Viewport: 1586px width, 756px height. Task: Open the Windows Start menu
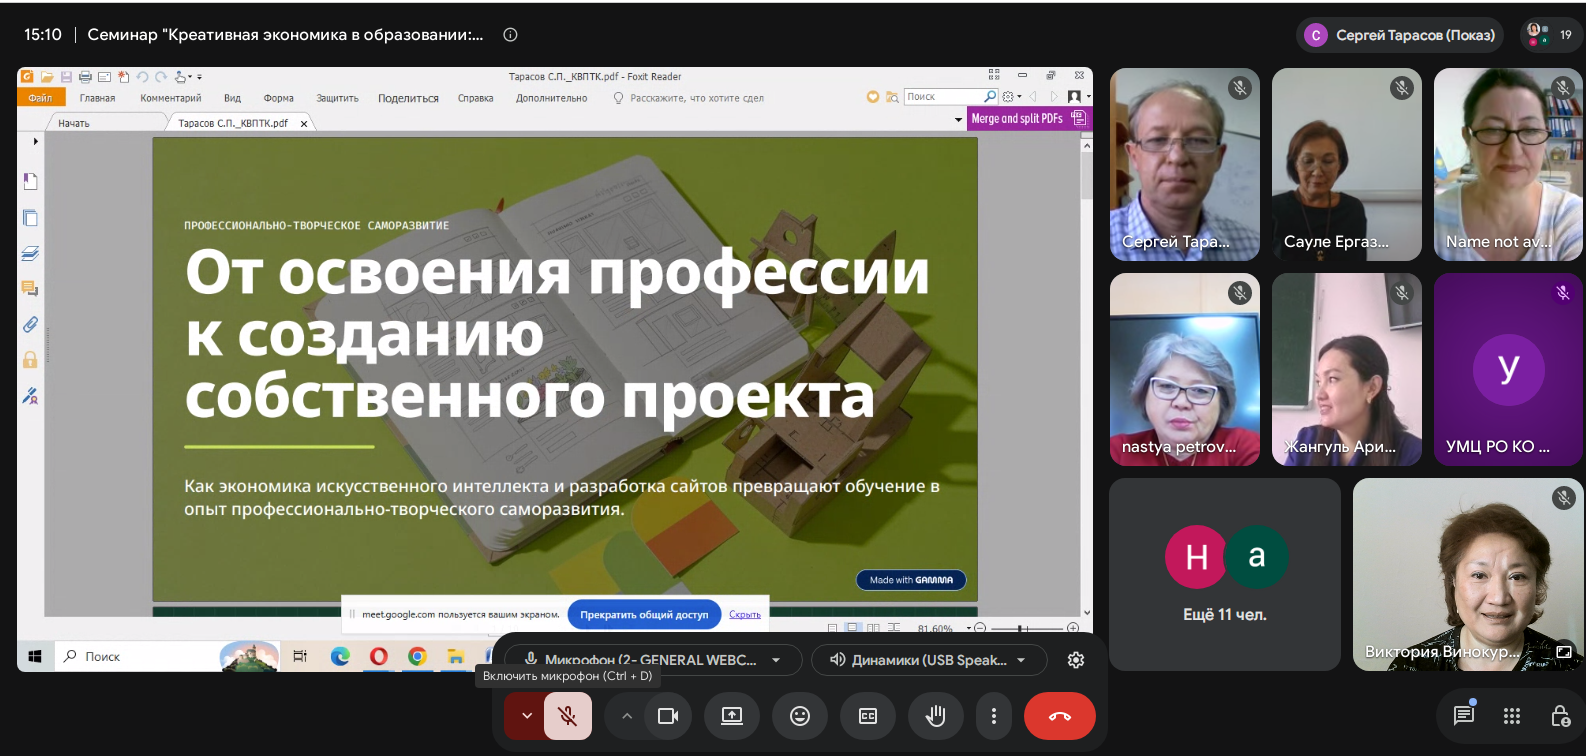click(x=35, y=656)
